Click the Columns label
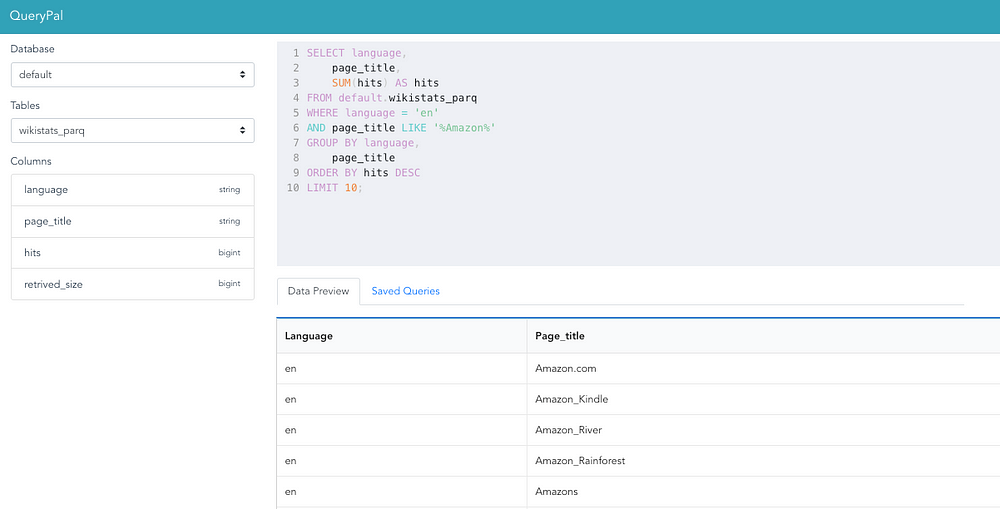1000x509 pixels. coord(31,161)
